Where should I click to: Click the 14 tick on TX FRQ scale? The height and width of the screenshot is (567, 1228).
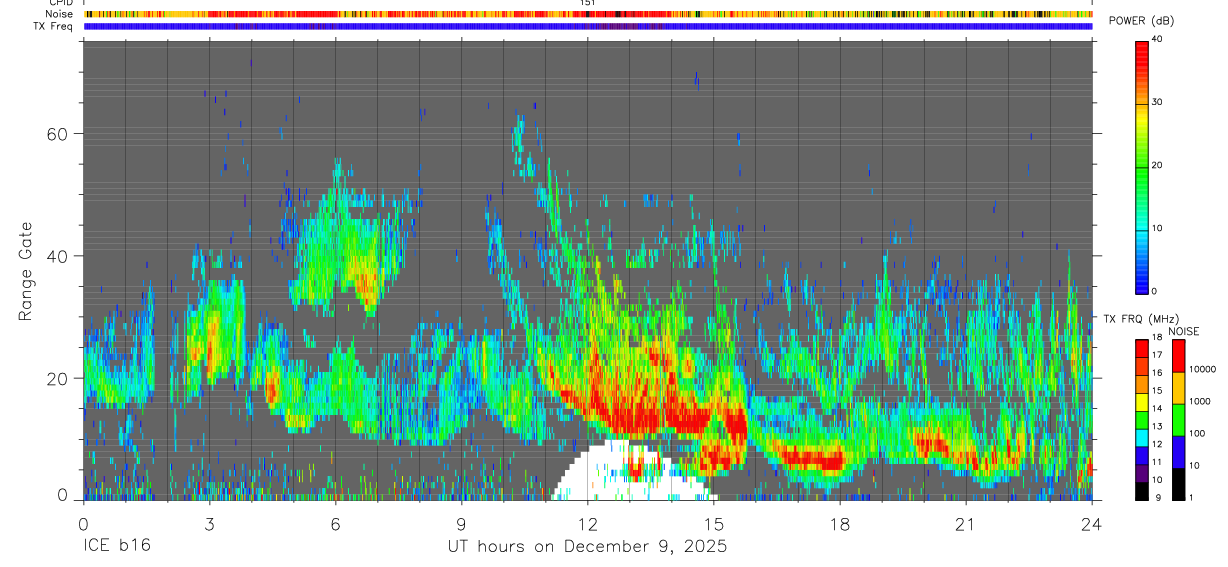(x=1157, y=408)
